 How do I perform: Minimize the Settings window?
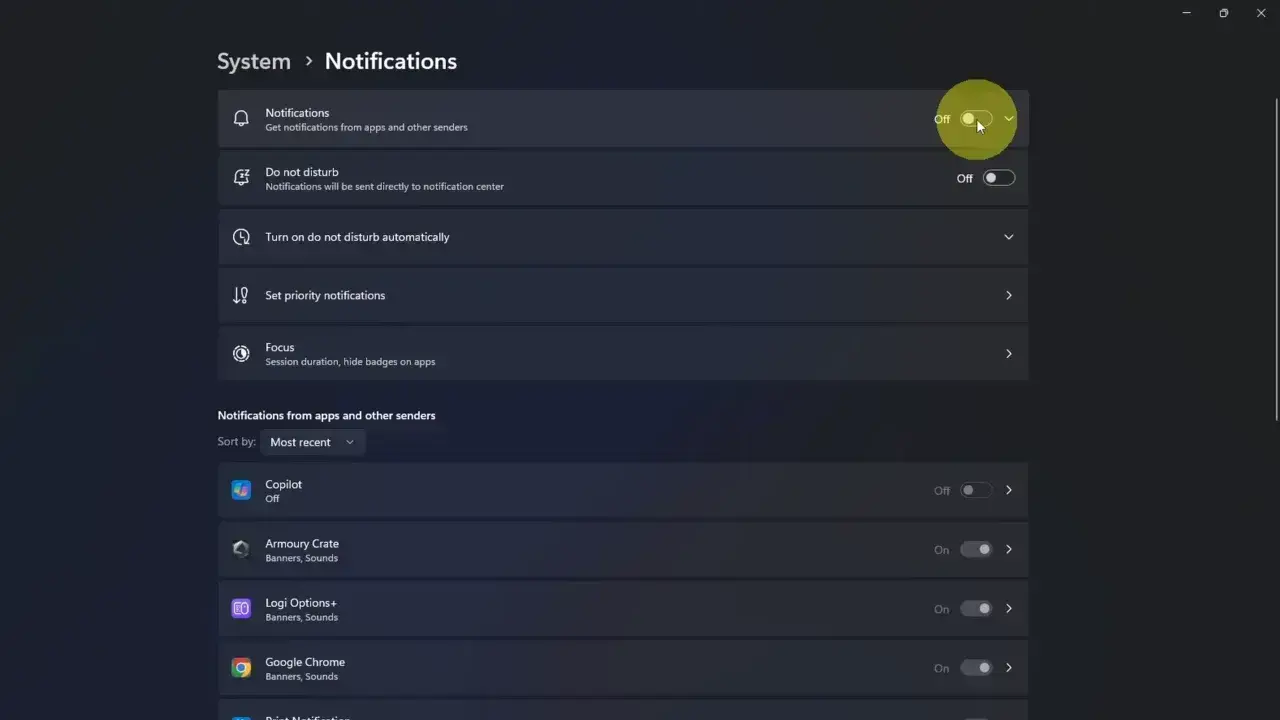[x=1187, y=13]
